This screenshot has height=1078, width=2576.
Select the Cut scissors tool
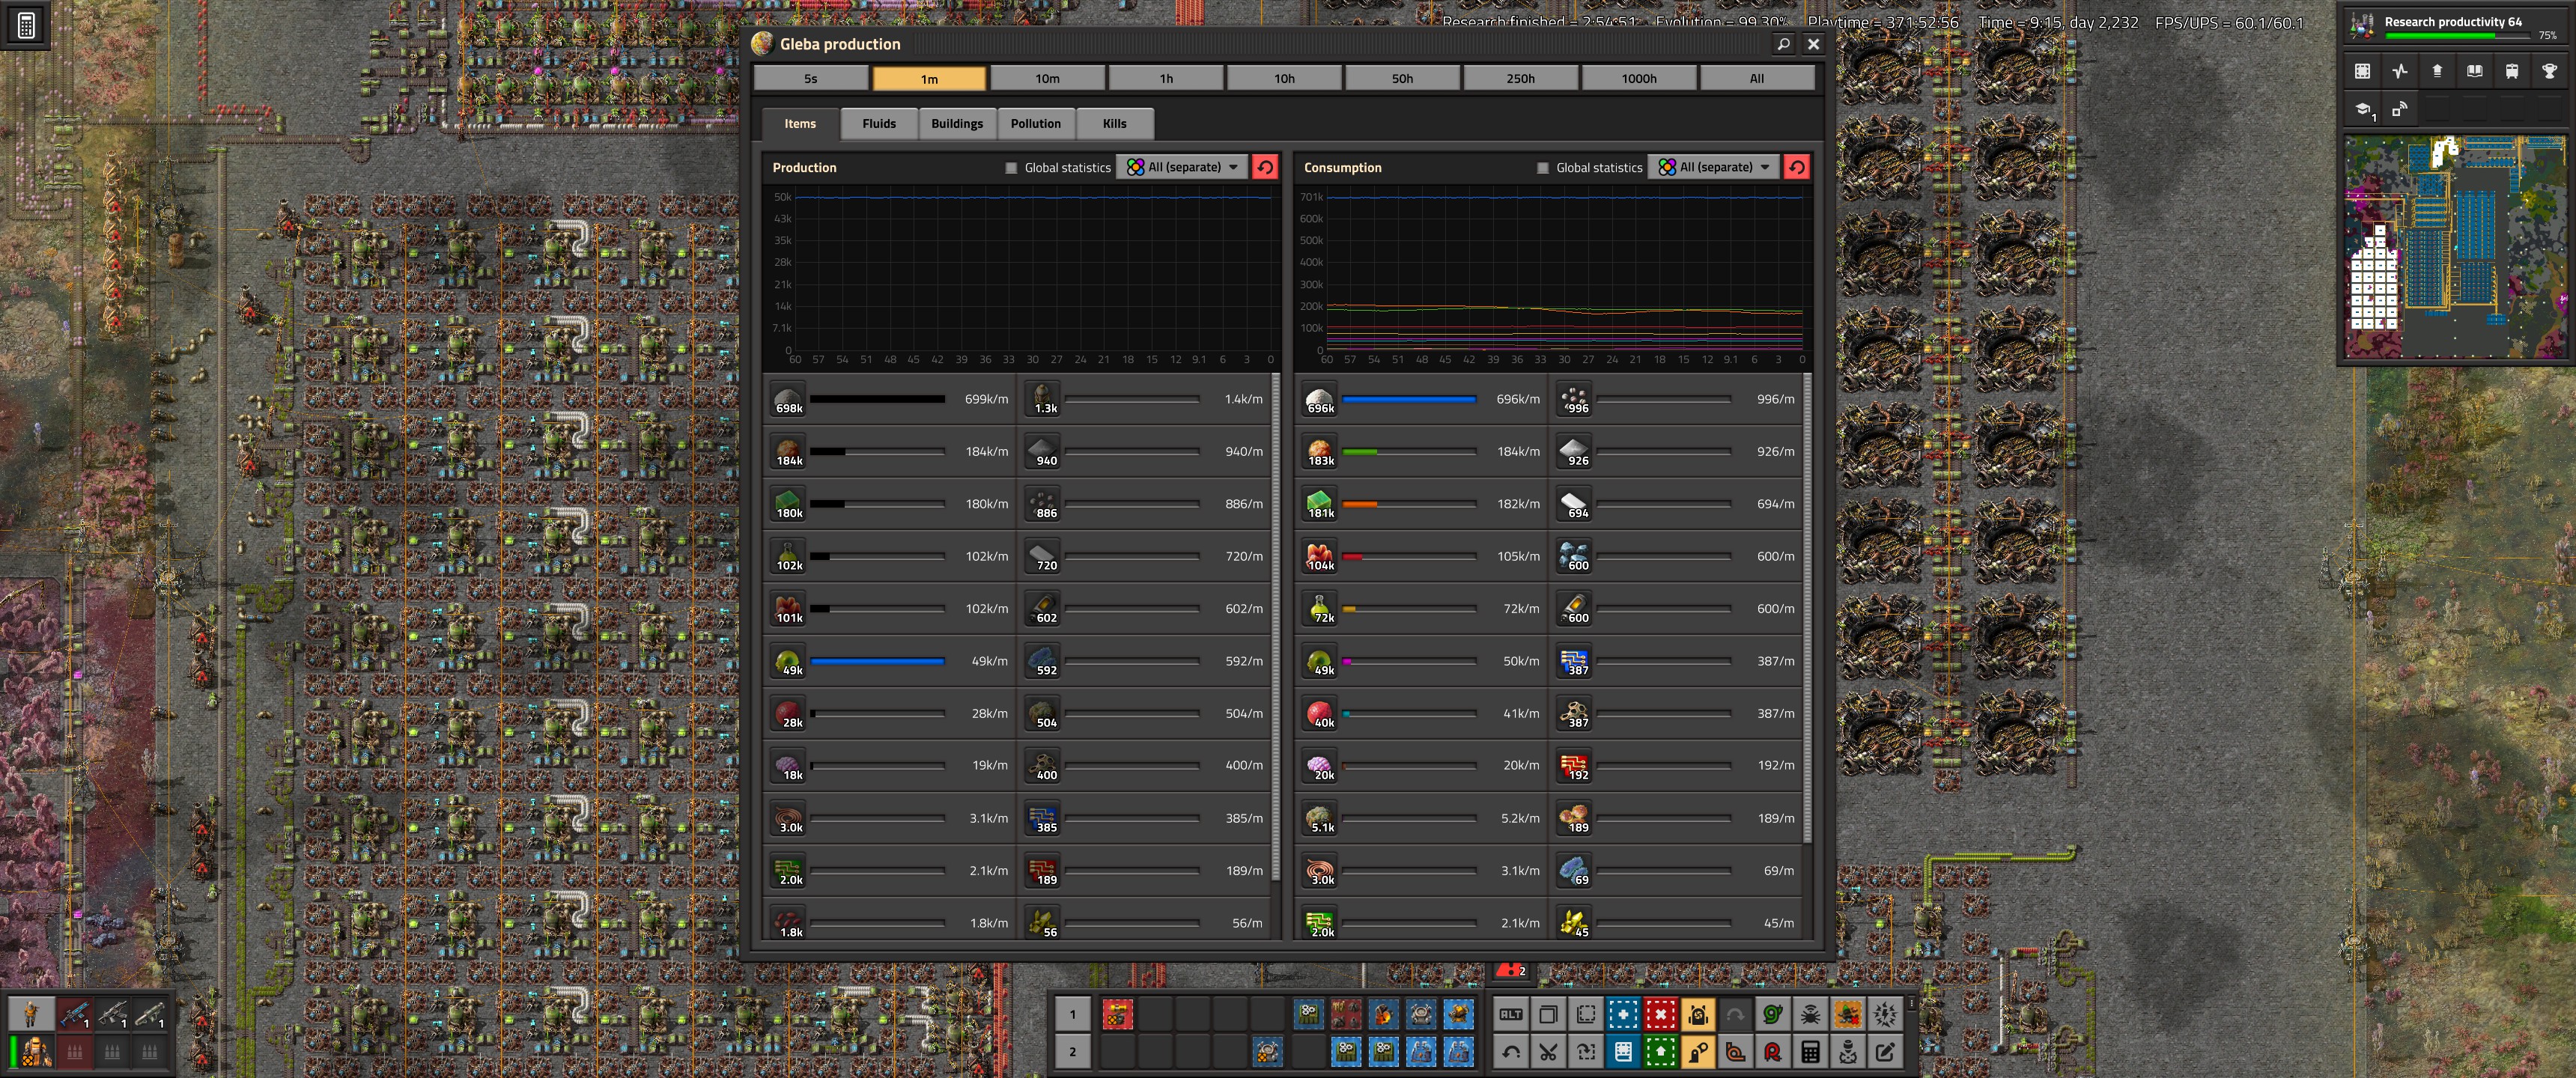(1548, 1051)
